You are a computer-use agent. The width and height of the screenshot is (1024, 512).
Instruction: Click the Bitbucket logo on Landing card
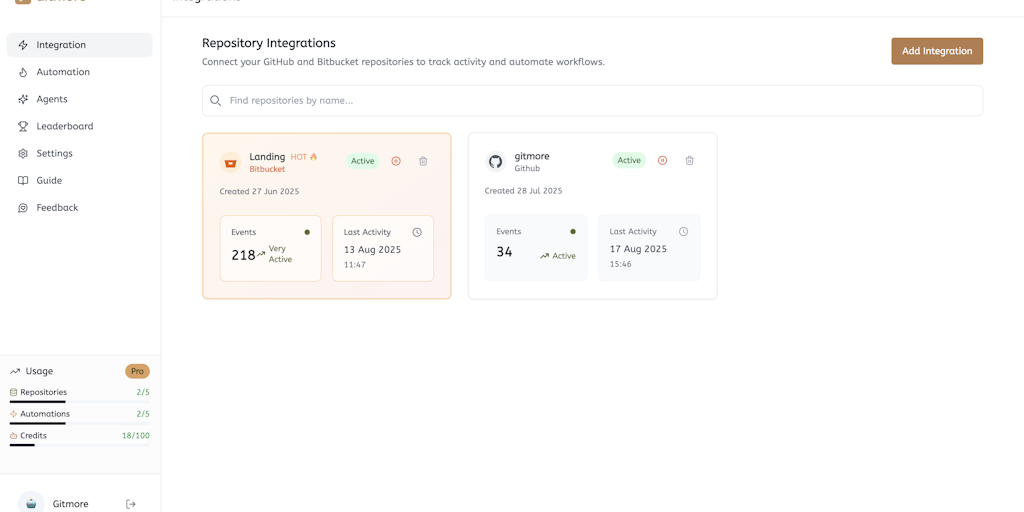(x=231, y=162)
